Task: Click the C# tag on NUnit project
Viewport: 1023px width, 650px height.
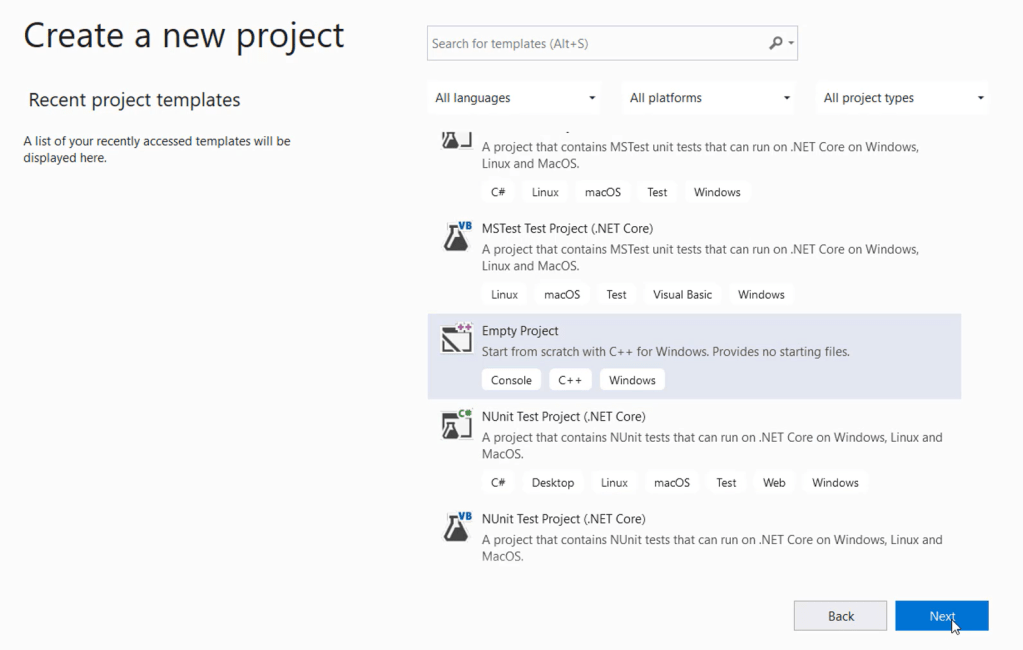Action: pyautogui.click(x=498, y=482)
